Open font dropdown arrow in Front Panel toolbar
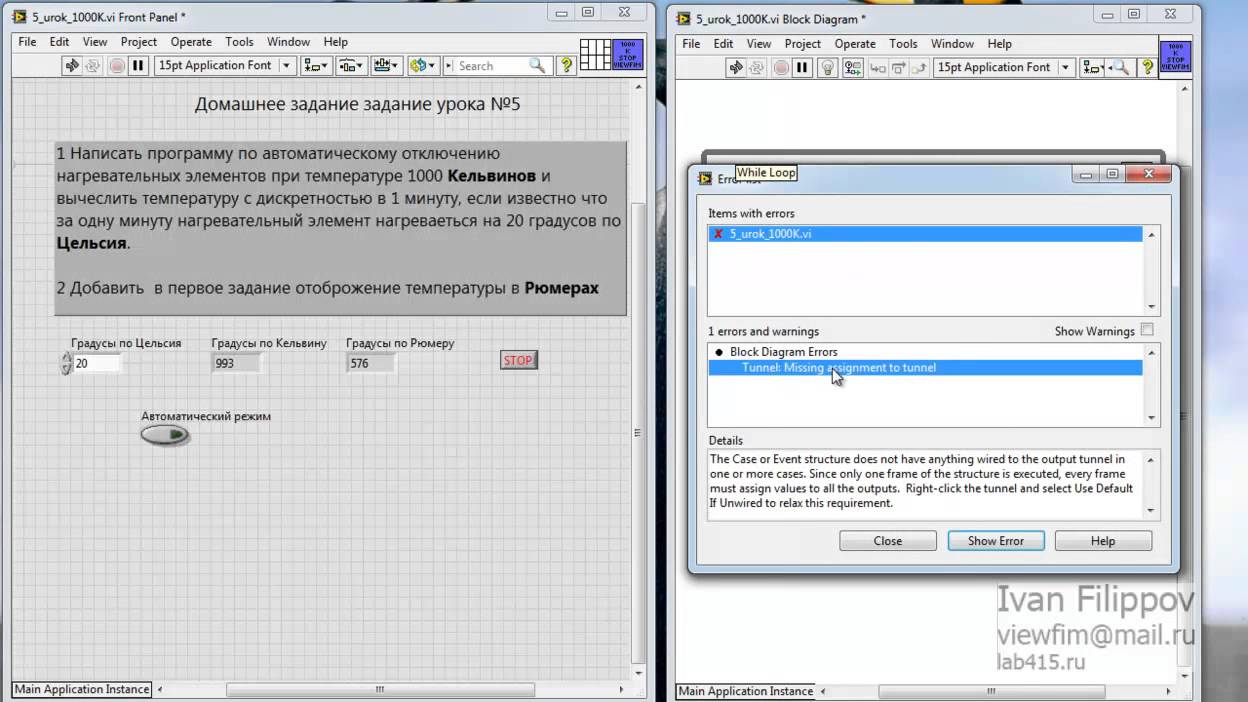Screen dimensions: 1248x702 click(286, 66)
